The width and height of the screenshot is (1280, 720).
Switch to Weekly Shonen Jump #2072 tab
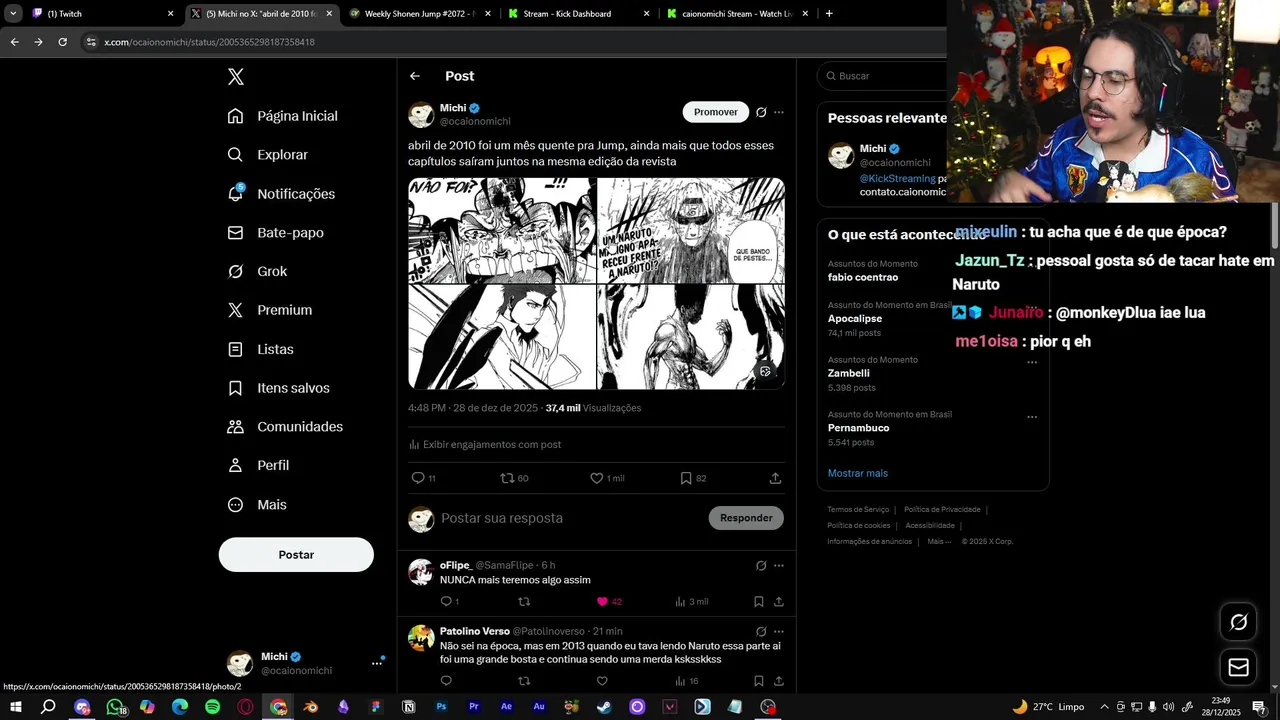(x=420, y=14)
